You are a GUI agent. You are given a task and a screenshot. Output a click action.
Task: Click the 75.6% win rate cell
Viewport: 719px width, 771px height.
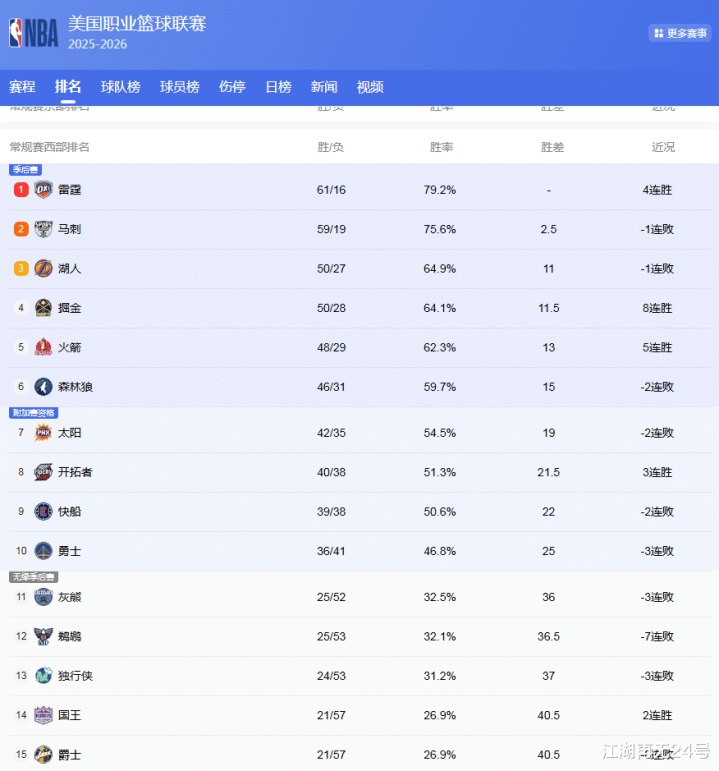(x=440, y=229)
